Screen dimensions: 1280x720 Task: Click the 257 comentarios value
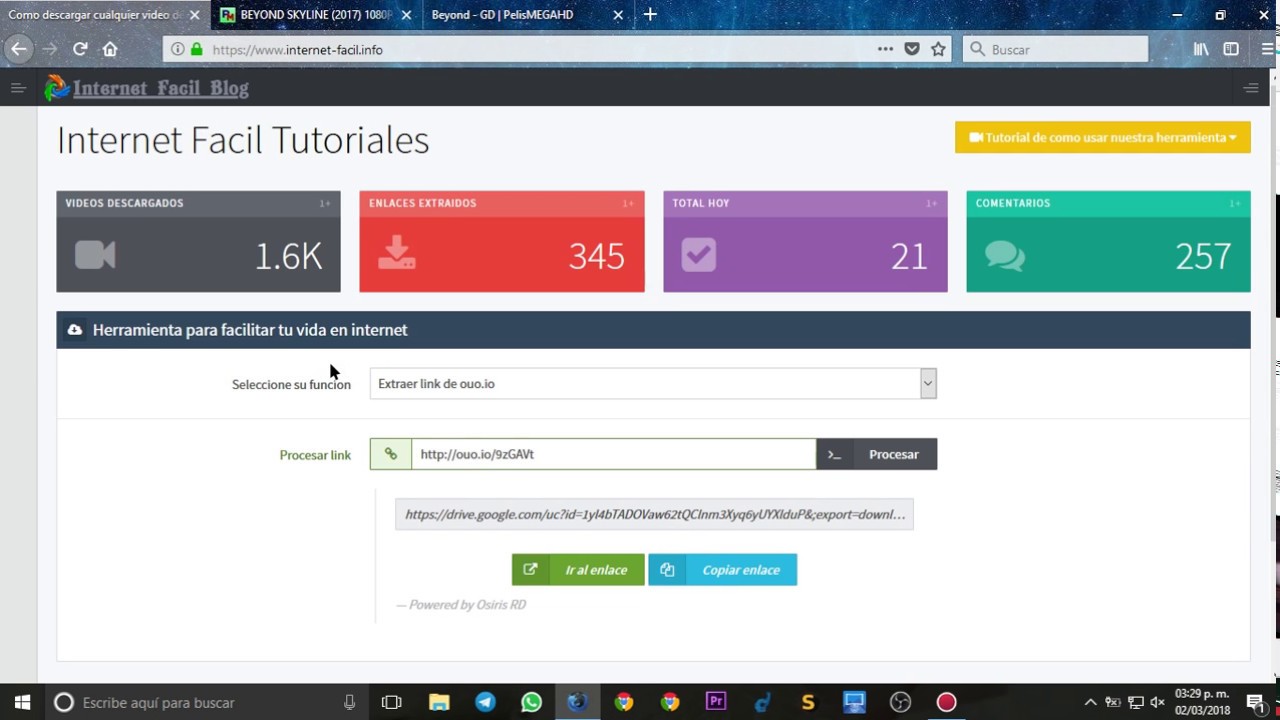1203,257
